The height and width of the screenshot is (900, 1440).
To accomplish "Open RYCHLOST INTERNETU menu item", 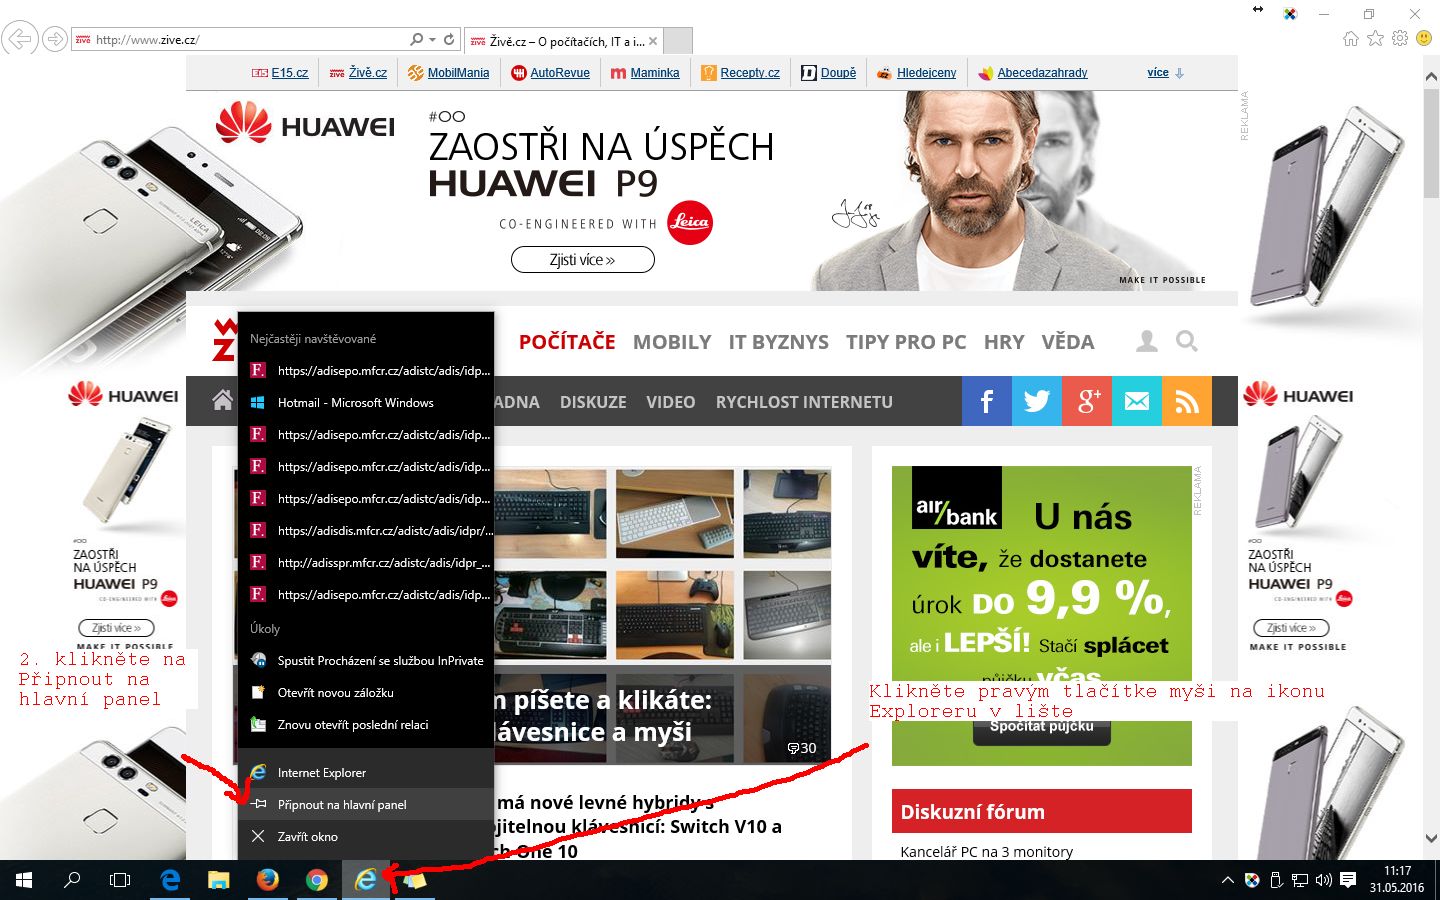I will click(x=804, y=402).
